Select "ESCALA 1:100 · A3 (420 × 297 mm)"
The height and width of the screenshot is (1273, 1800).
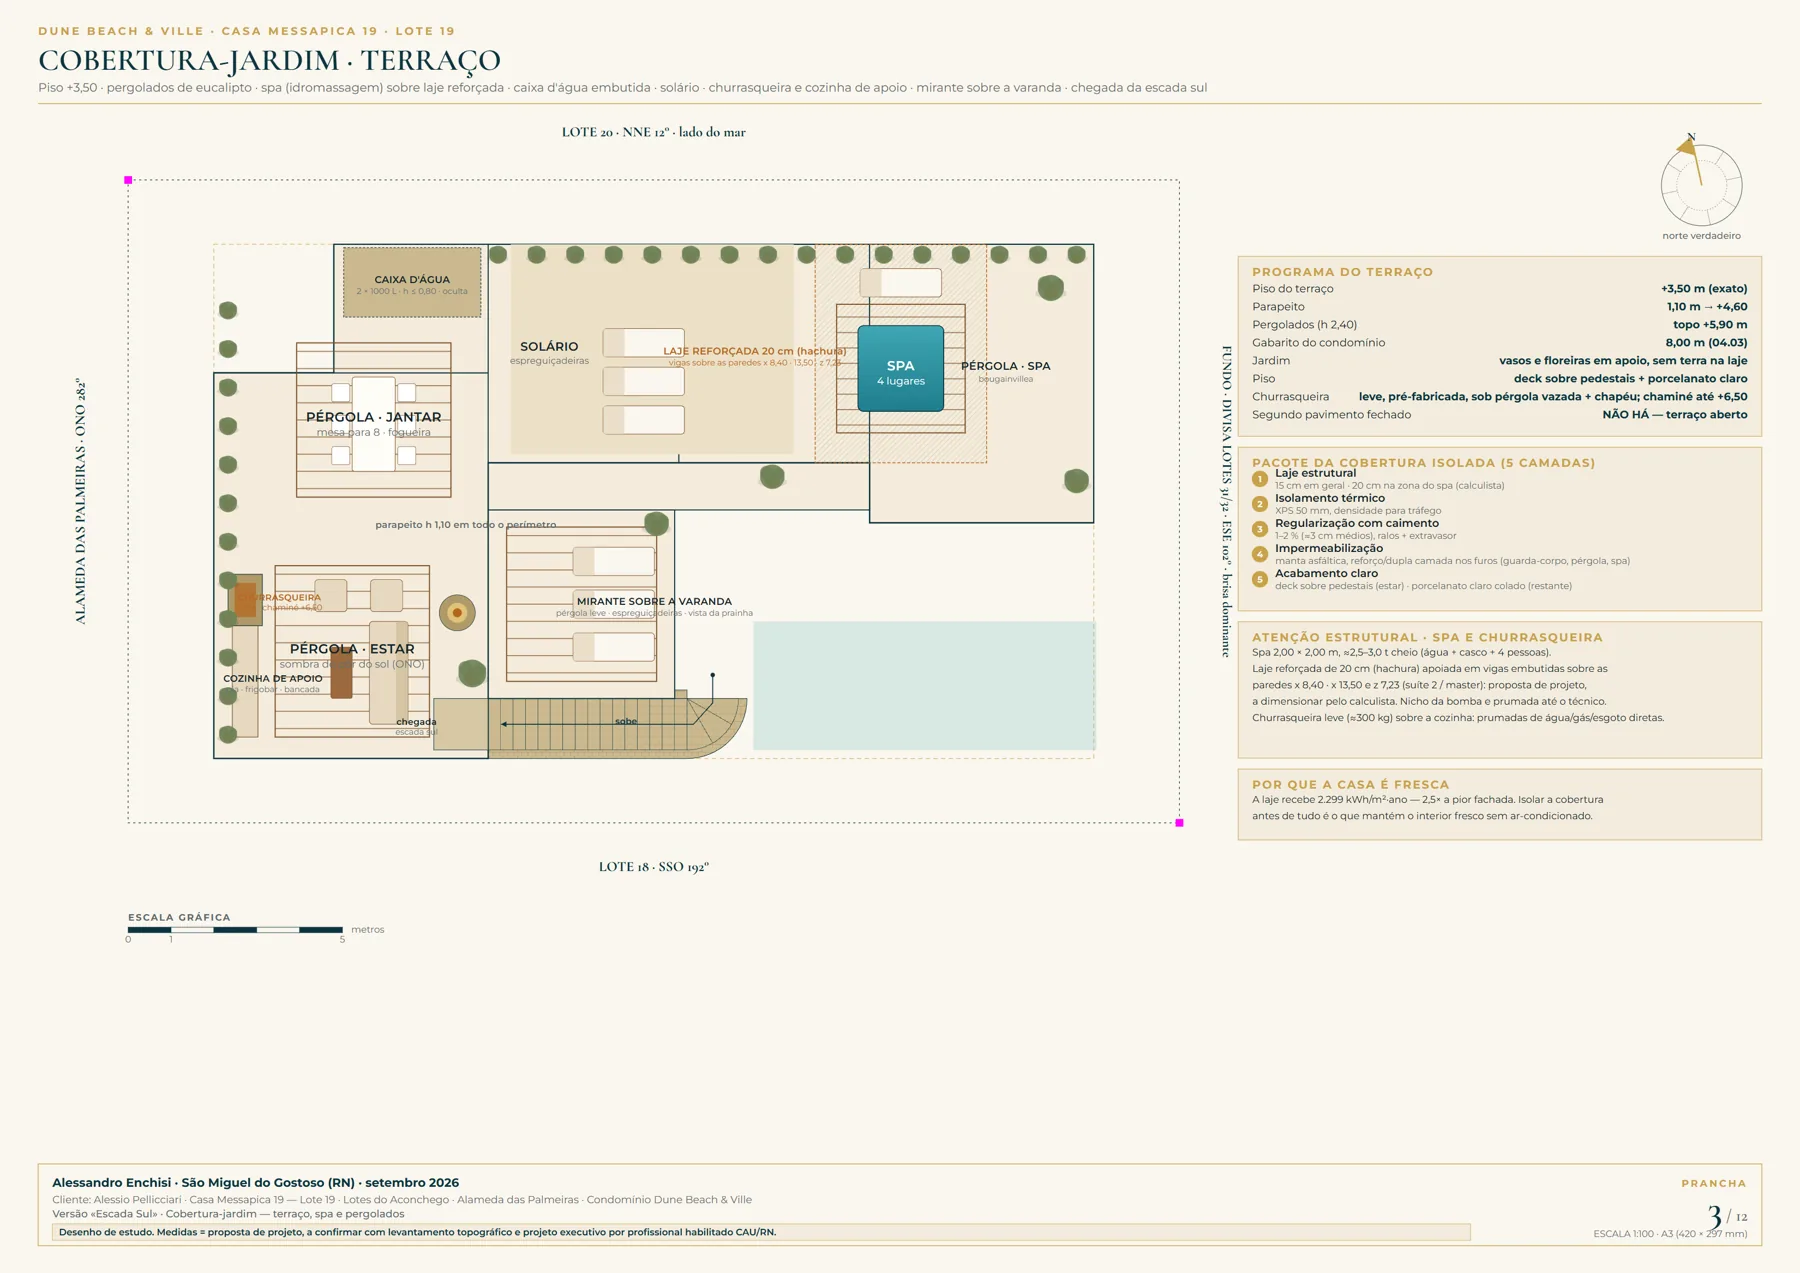pyautogui.click(x=1670, y=1234)
